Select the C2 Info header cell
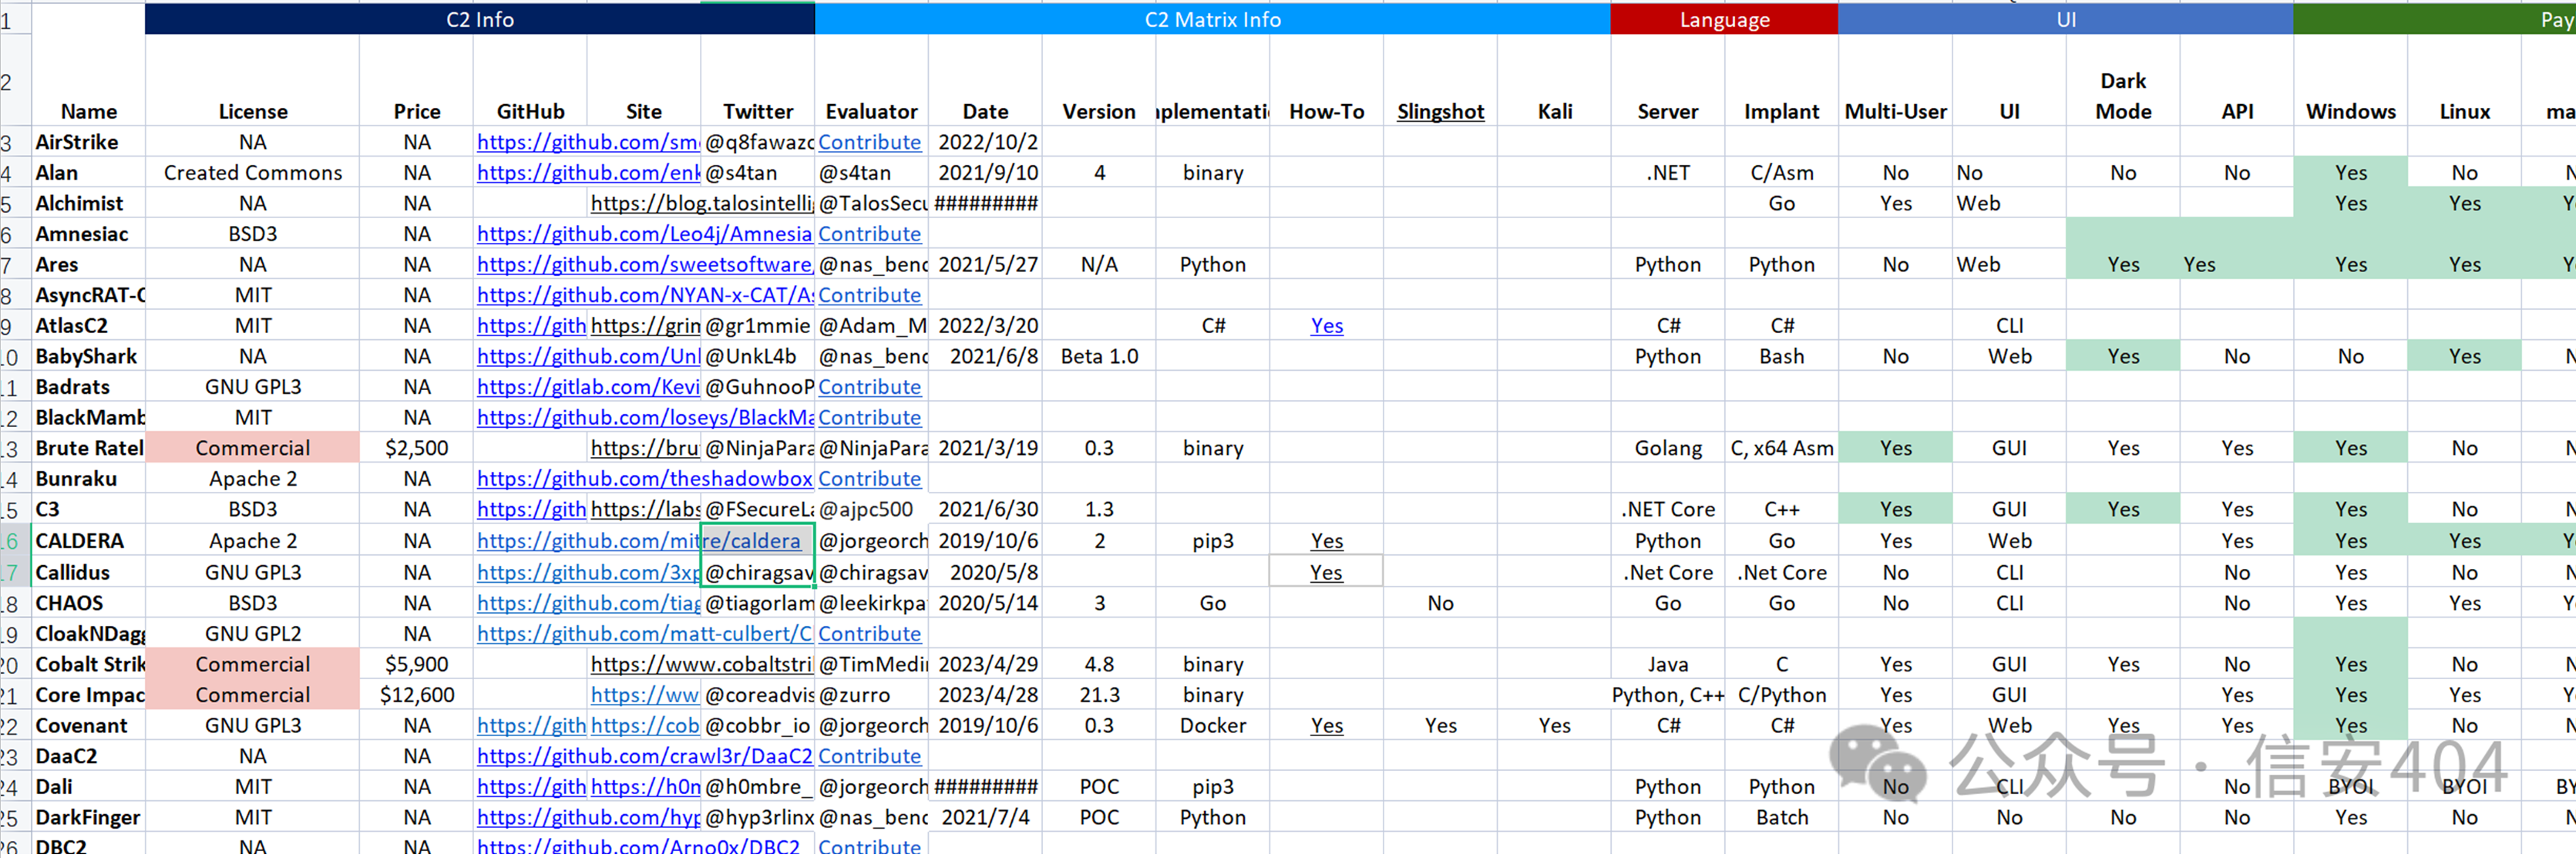Viewport: 2576px width, 858px height. coord(479,19)
